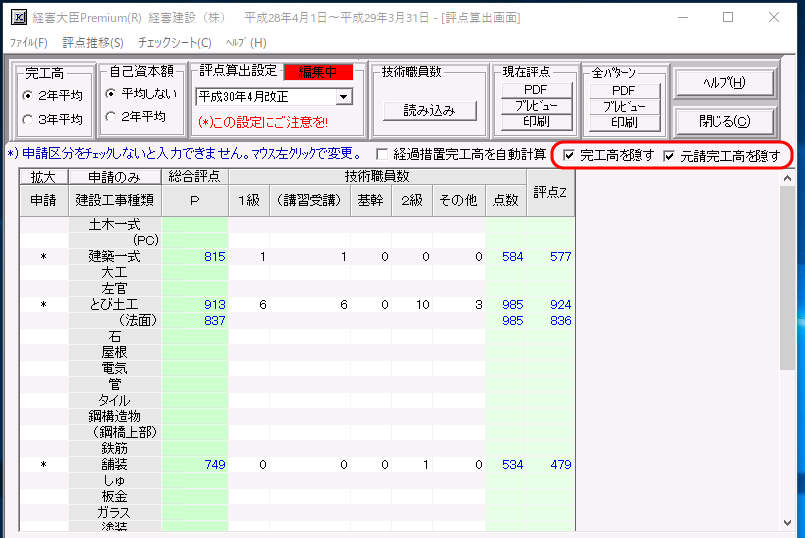This screenshot has height=538, width=805.
Task: Click 印刷 button under 全パターン
Action: 624,123
